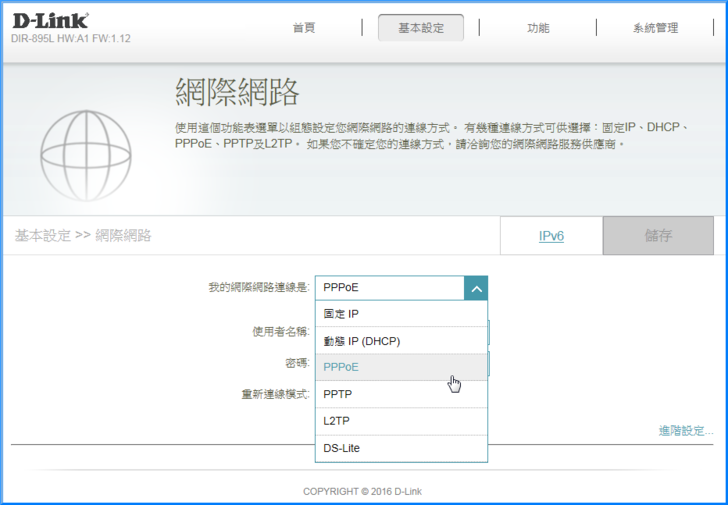This screenshot has height=505, width=728.
Task: Go to the 系統管理 tab
Action: [x=655, y=28]
